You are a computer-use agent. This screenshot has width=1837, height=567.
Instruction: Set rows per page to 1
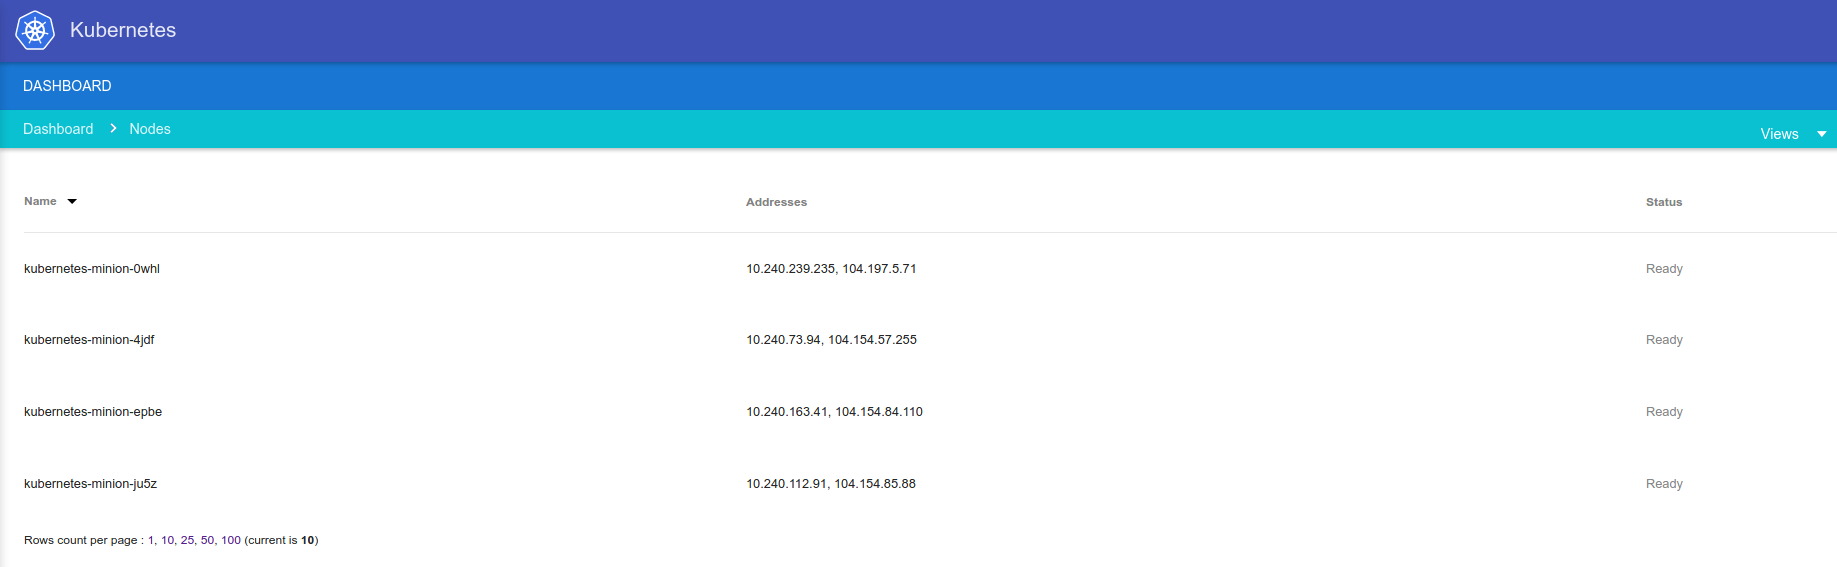(151, 540)
